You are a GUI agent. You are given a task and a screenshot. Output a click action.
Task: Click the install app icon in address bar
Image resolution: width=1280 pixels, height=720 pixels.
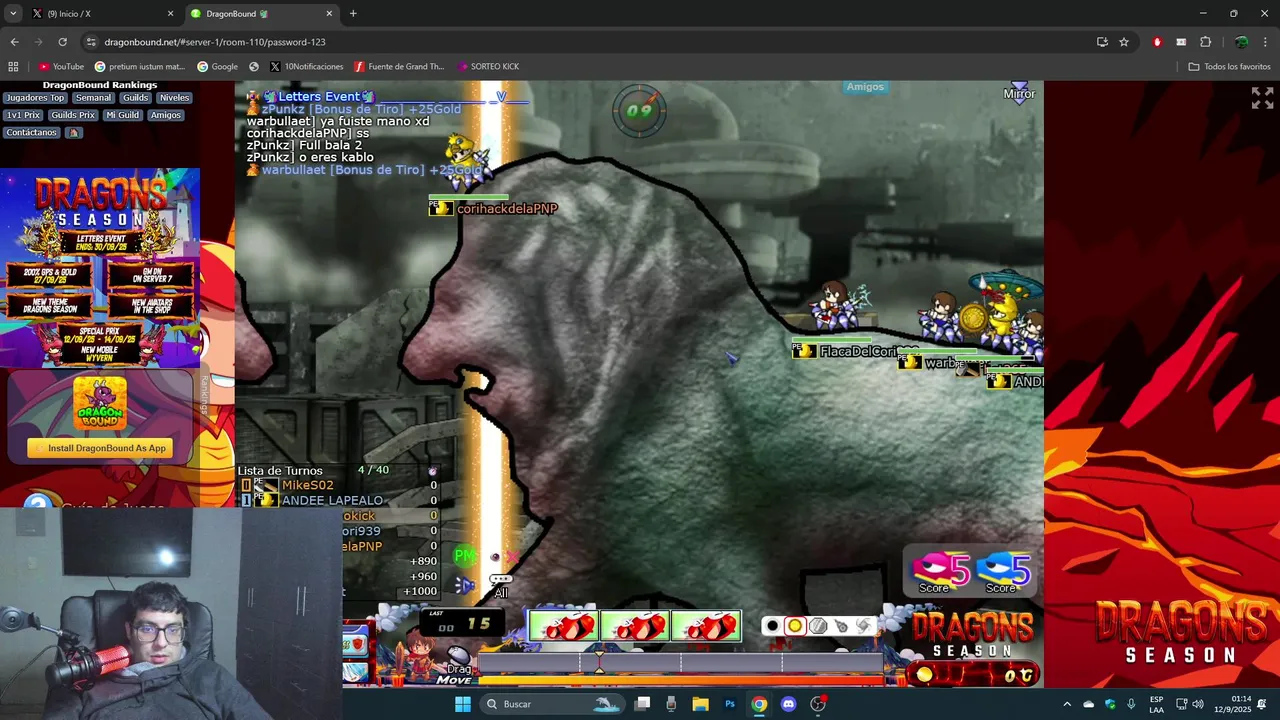click(1102, 42)
